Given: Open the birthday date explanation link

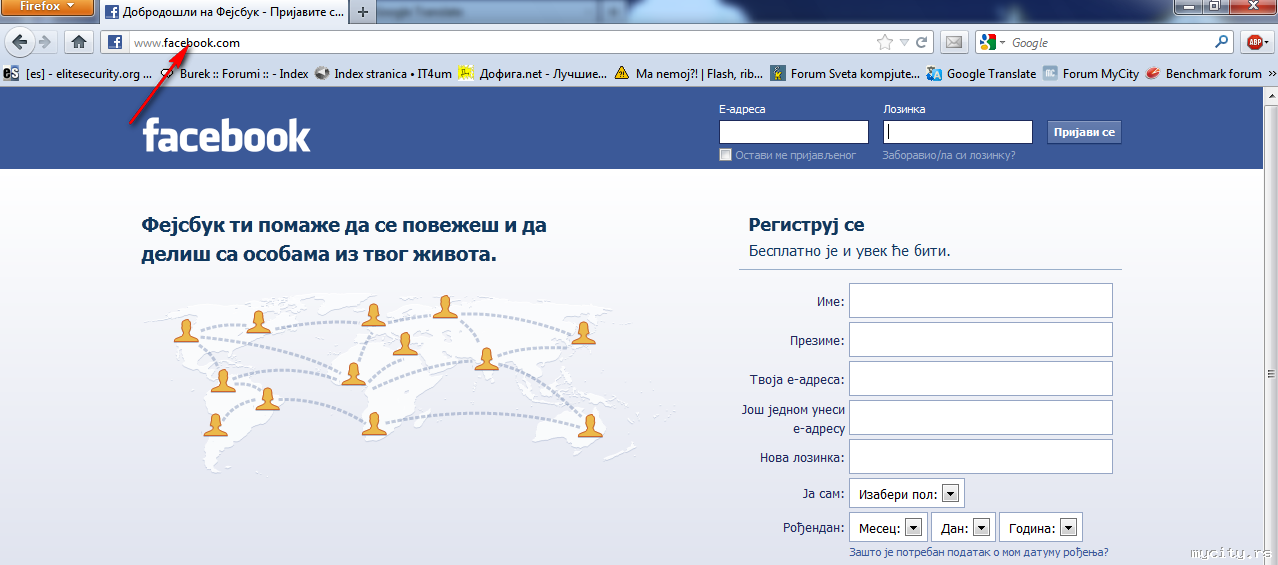Looking at the screenshot, I should pyautogui.click(x=978, y=552).
